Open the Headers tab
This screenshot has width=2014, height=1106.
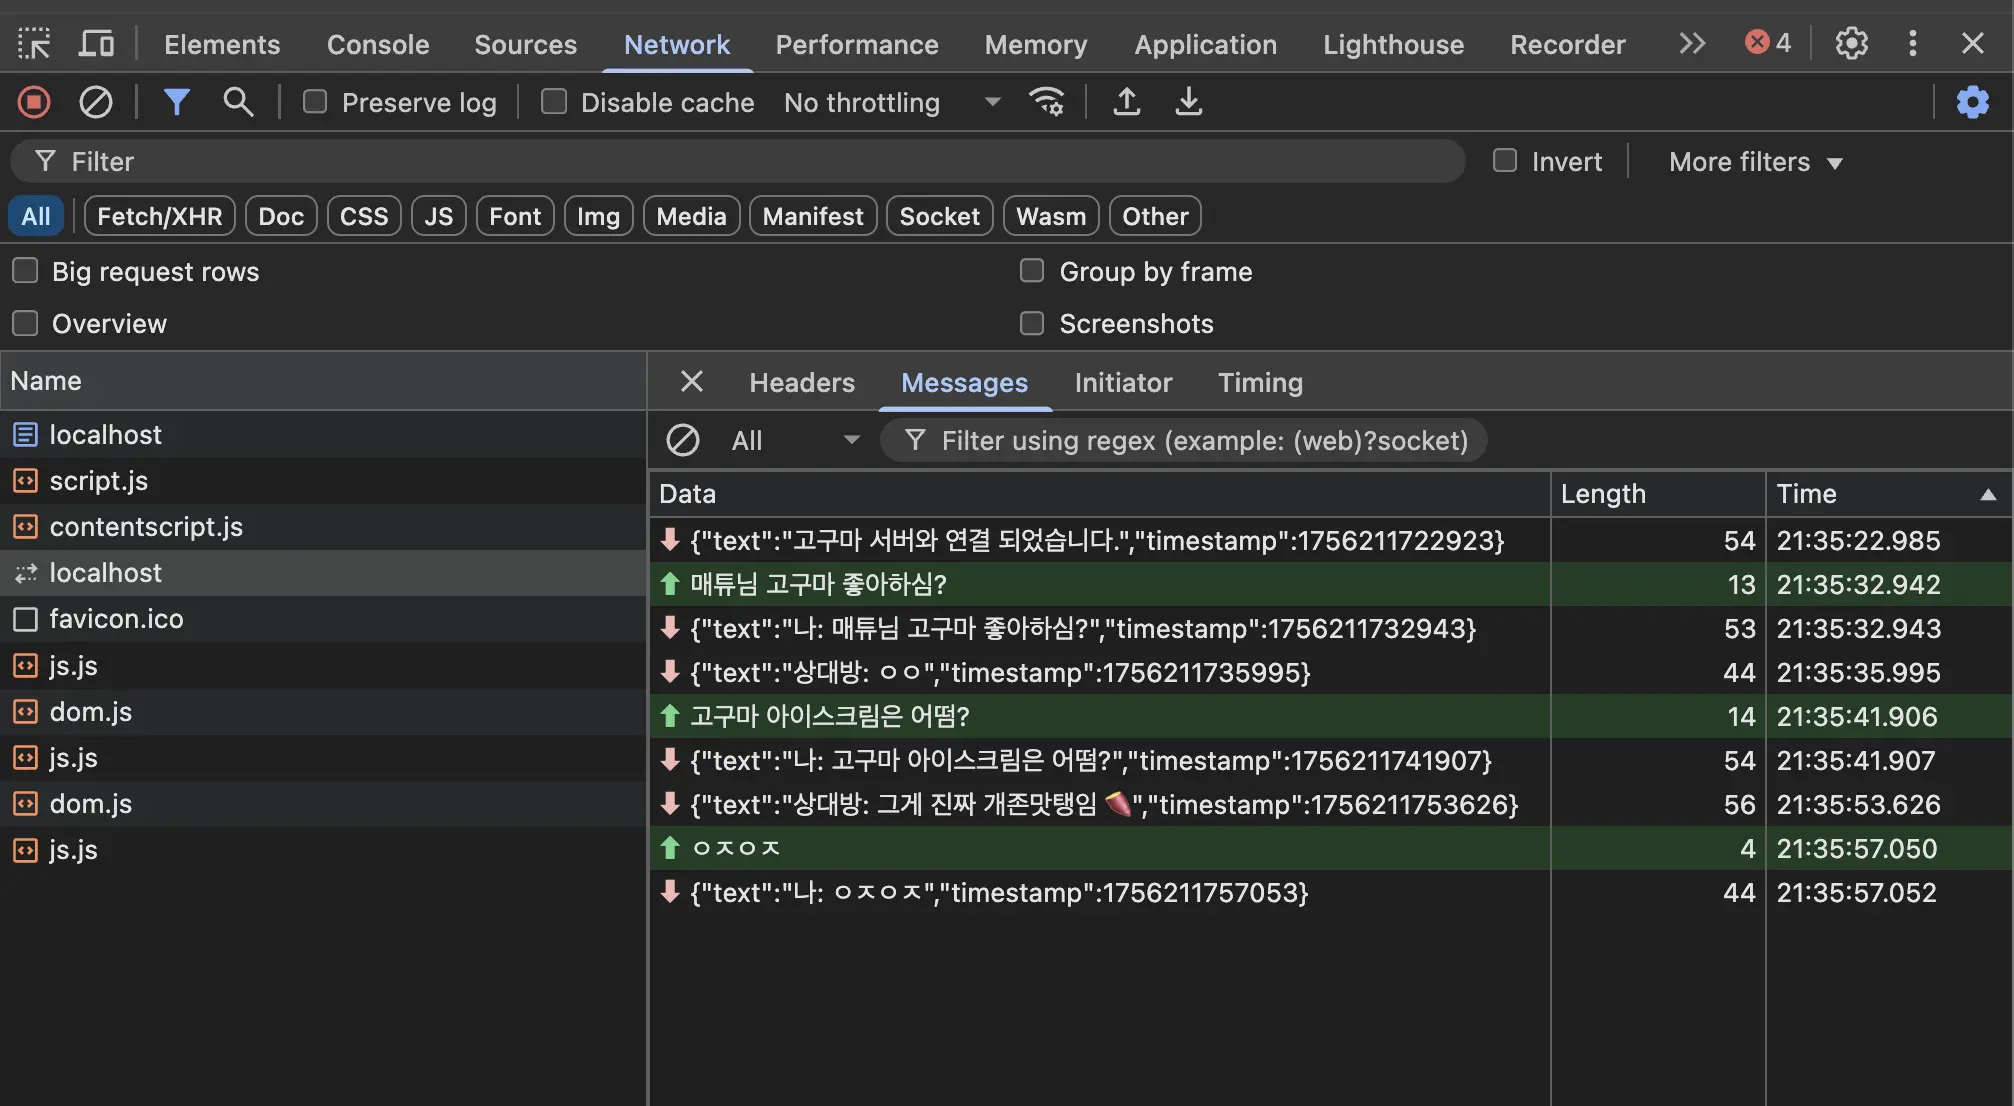pos(801,382)
